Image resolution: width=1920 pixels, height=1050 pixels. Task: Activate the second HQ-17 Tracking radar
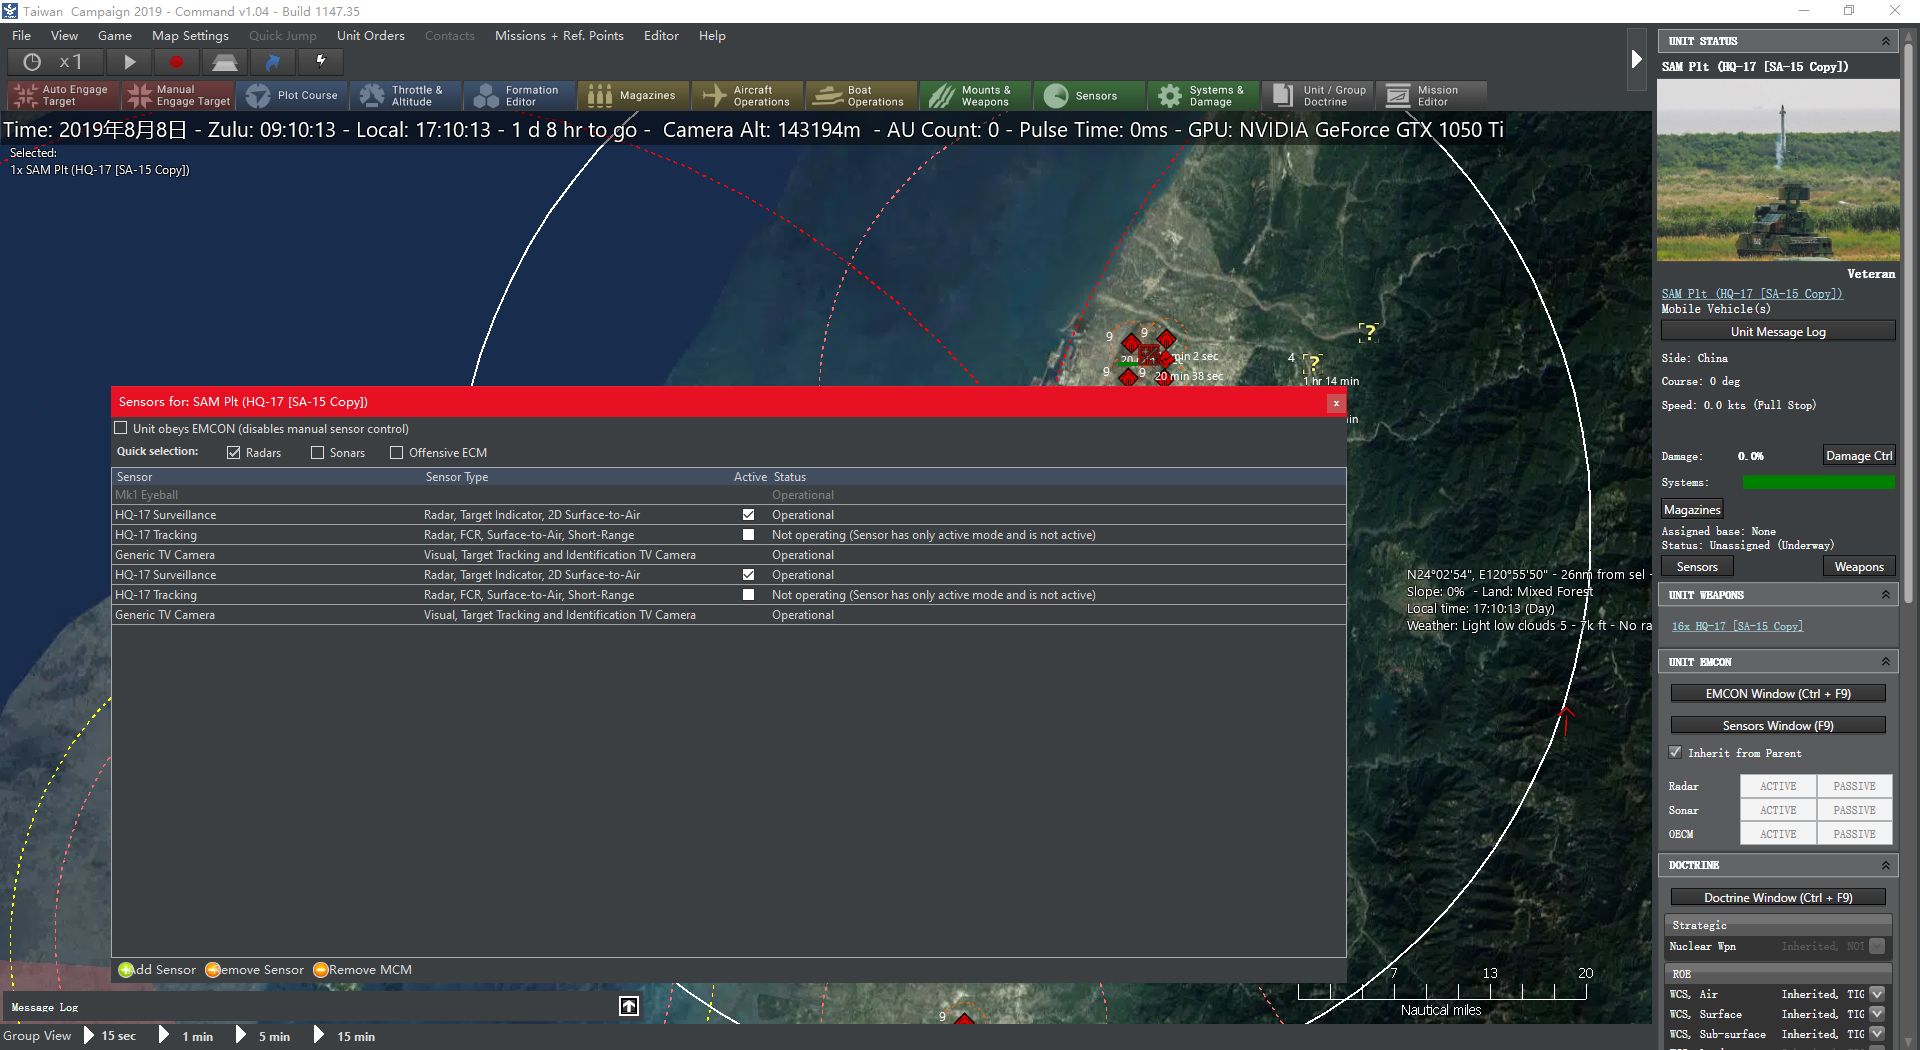point(748,595)
